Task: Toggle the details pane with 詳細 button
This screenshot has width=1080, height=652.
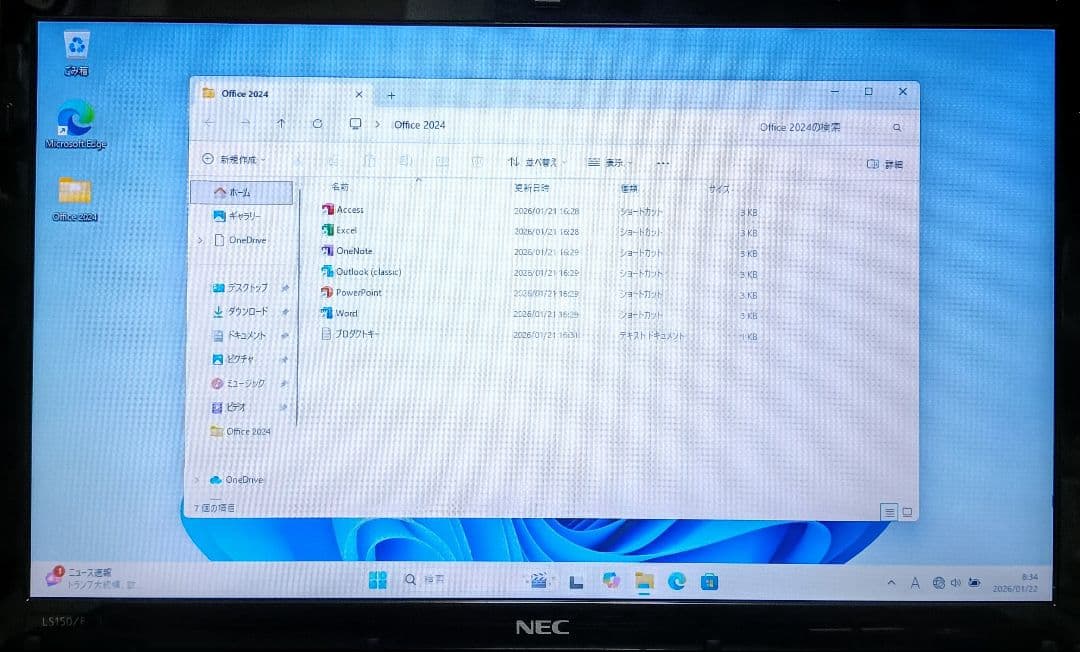Action: [x=884, y=161]
